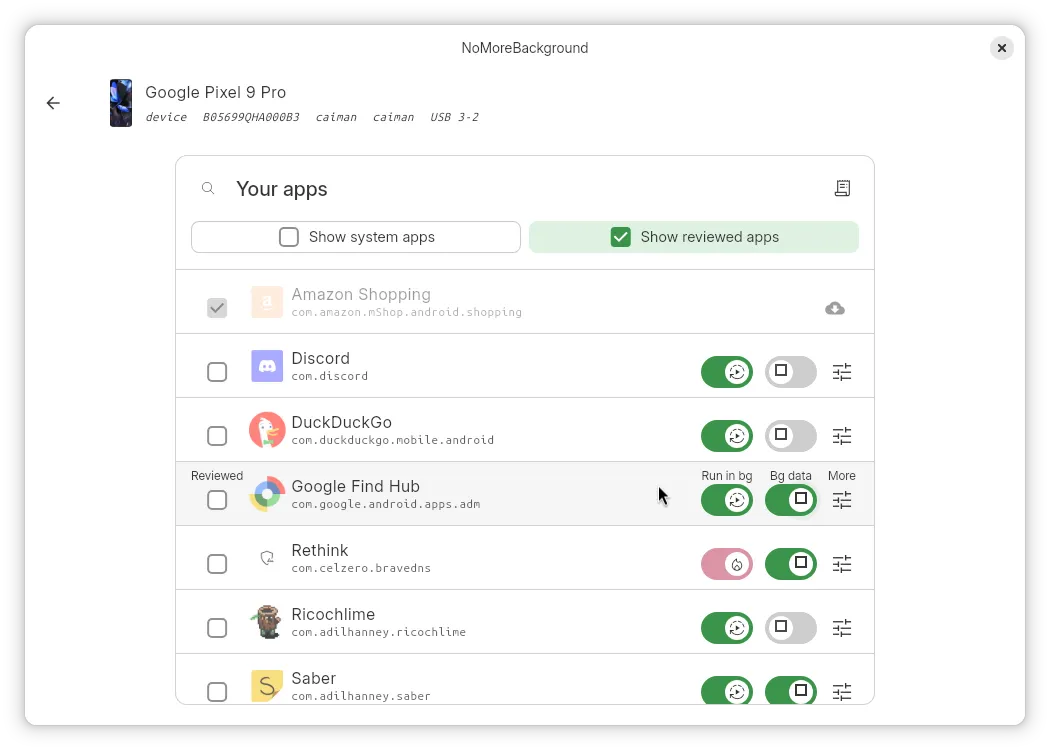Image resolution: width=1050 pixels, height=750 pixels.
Task: Click package com.duckduckgo.mobile.android
Action: click(392, 440)
